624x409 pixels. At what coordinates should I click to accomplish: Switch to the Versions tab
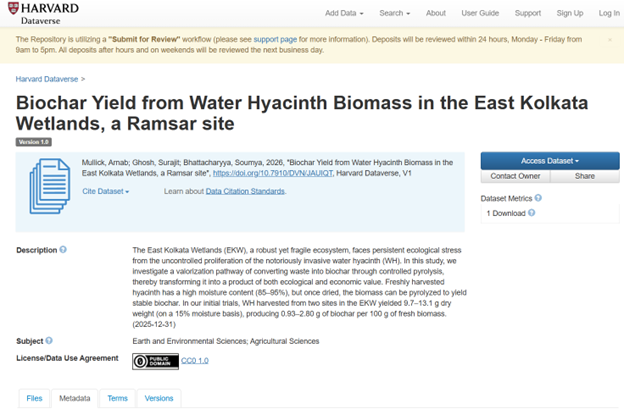[x=159, y=398]
